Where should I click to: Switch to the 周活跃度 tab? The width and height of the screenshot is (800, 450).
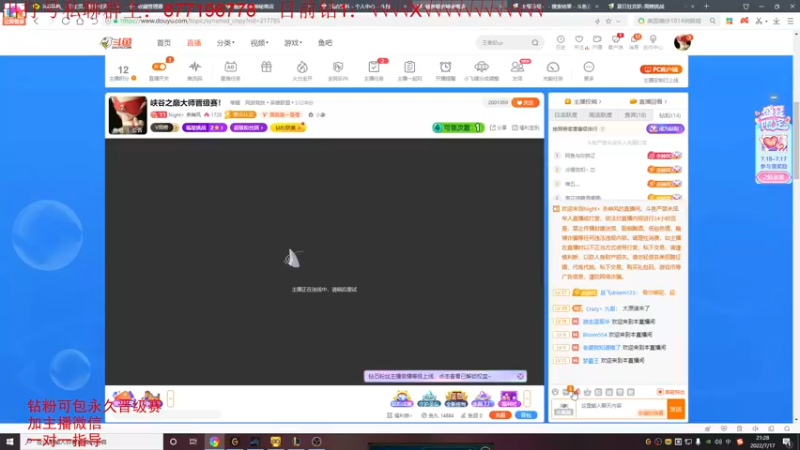(600, 115)
